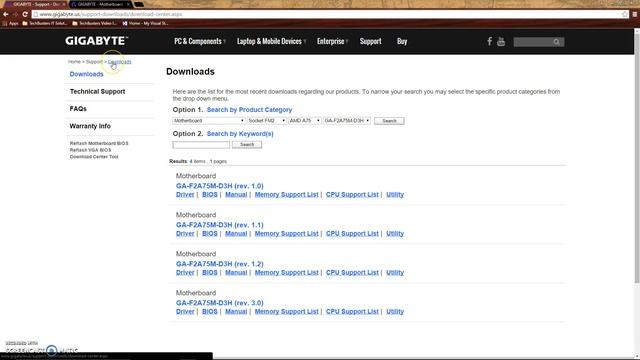This screenshot has width=640, height=360.
Task: Click Search by Product Category link
Action: 249,110
